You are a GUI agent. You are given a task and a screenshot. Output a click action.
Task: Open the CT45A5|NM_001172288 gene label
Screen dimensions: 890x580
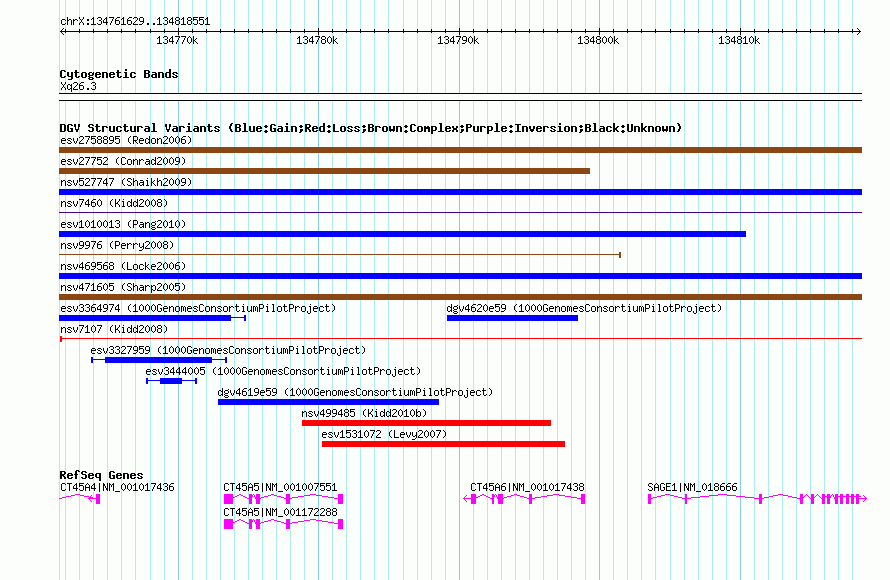click(280, 512)
